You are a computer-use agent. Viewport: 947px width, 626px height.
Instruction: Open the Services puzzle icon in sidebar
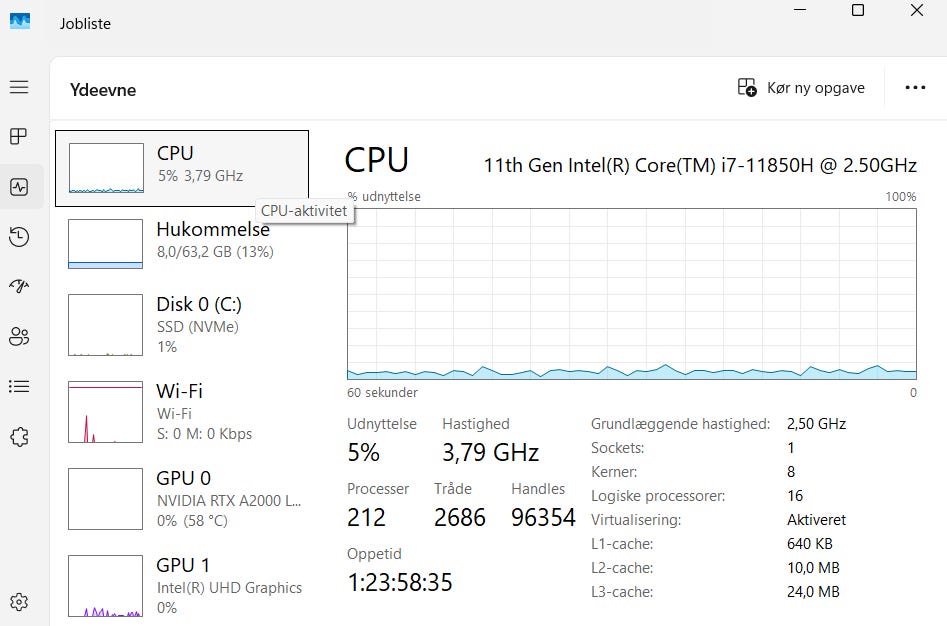point(19,436)
